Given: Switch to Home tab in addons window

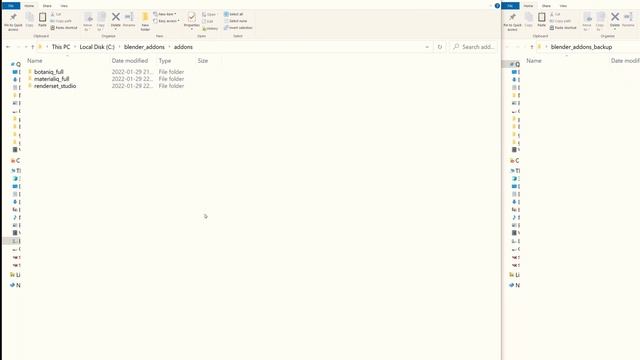Looking at the screenshot, I should tap(29, 6).
